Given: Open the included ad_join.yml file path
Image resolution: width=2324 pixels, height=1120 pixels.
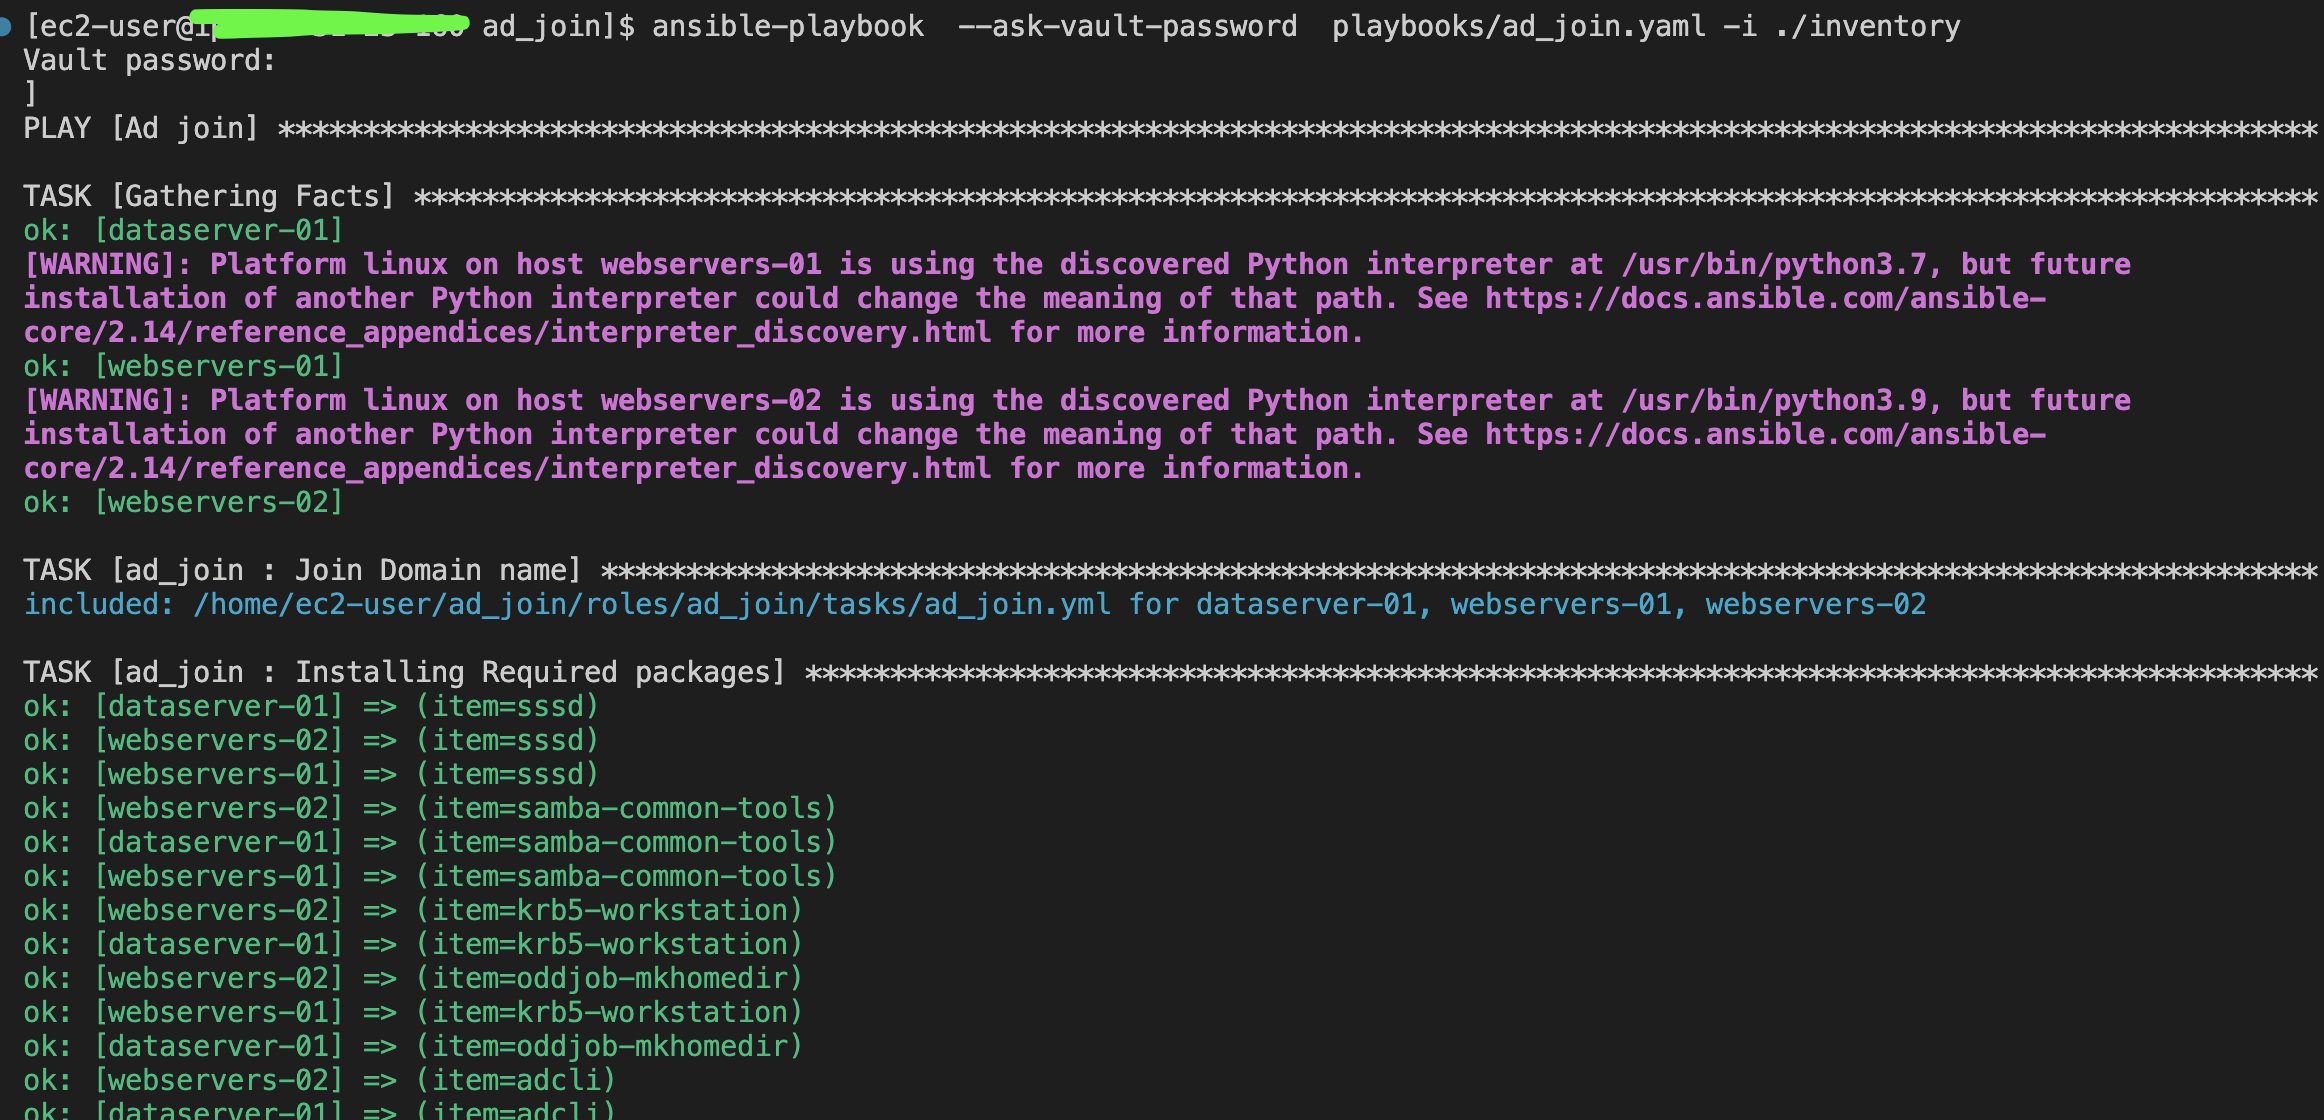Looking at the screenshot, I should tap(651, 604).
